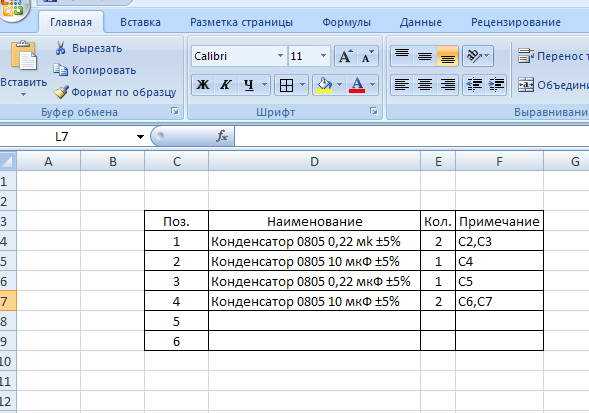The width and height of the screenshot is (589, 413).
Task: Open fill color dropdown arrow
Action: click(339, 85)
